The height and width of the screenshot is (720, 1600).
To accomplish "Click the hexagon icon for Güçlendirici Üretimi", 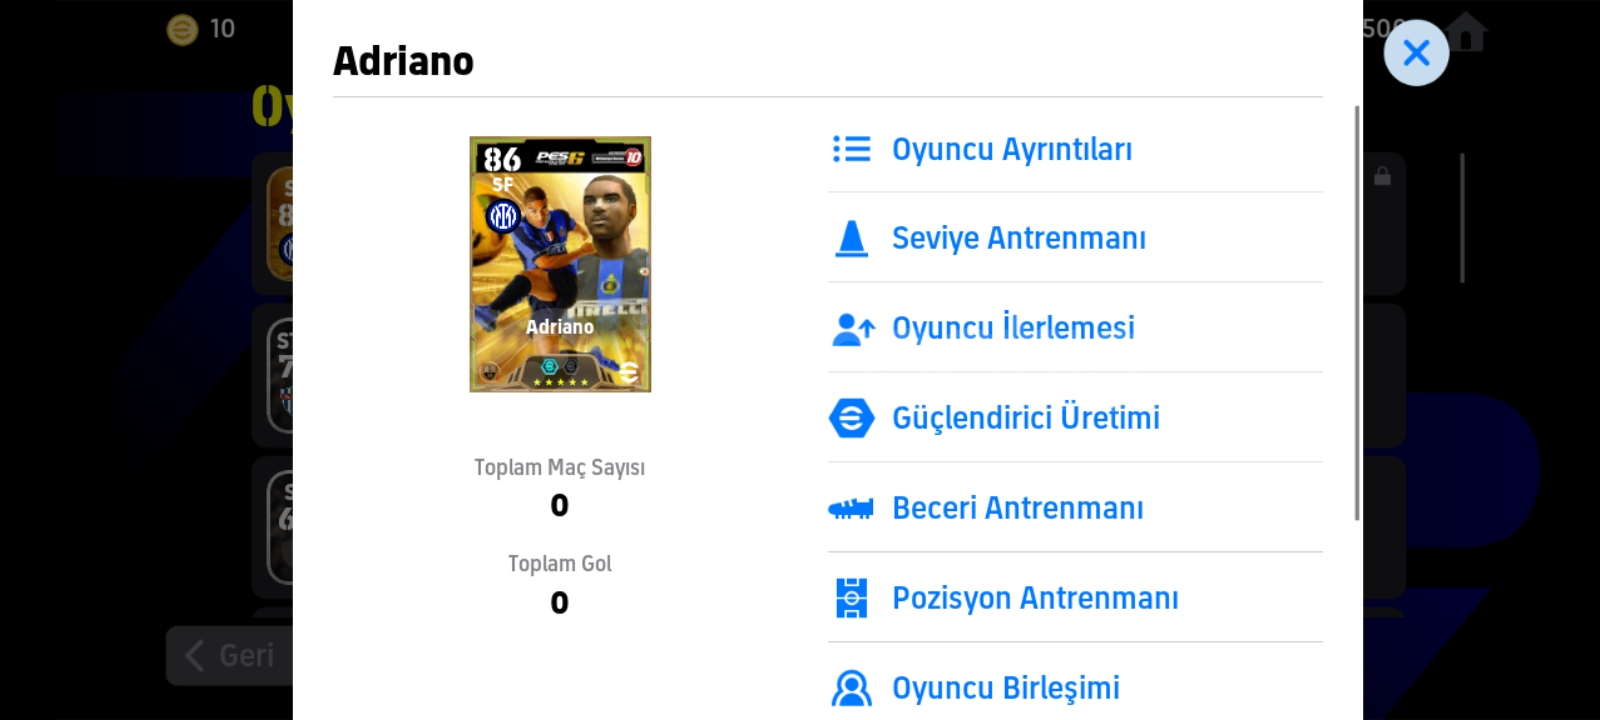I will pos(851,418).
